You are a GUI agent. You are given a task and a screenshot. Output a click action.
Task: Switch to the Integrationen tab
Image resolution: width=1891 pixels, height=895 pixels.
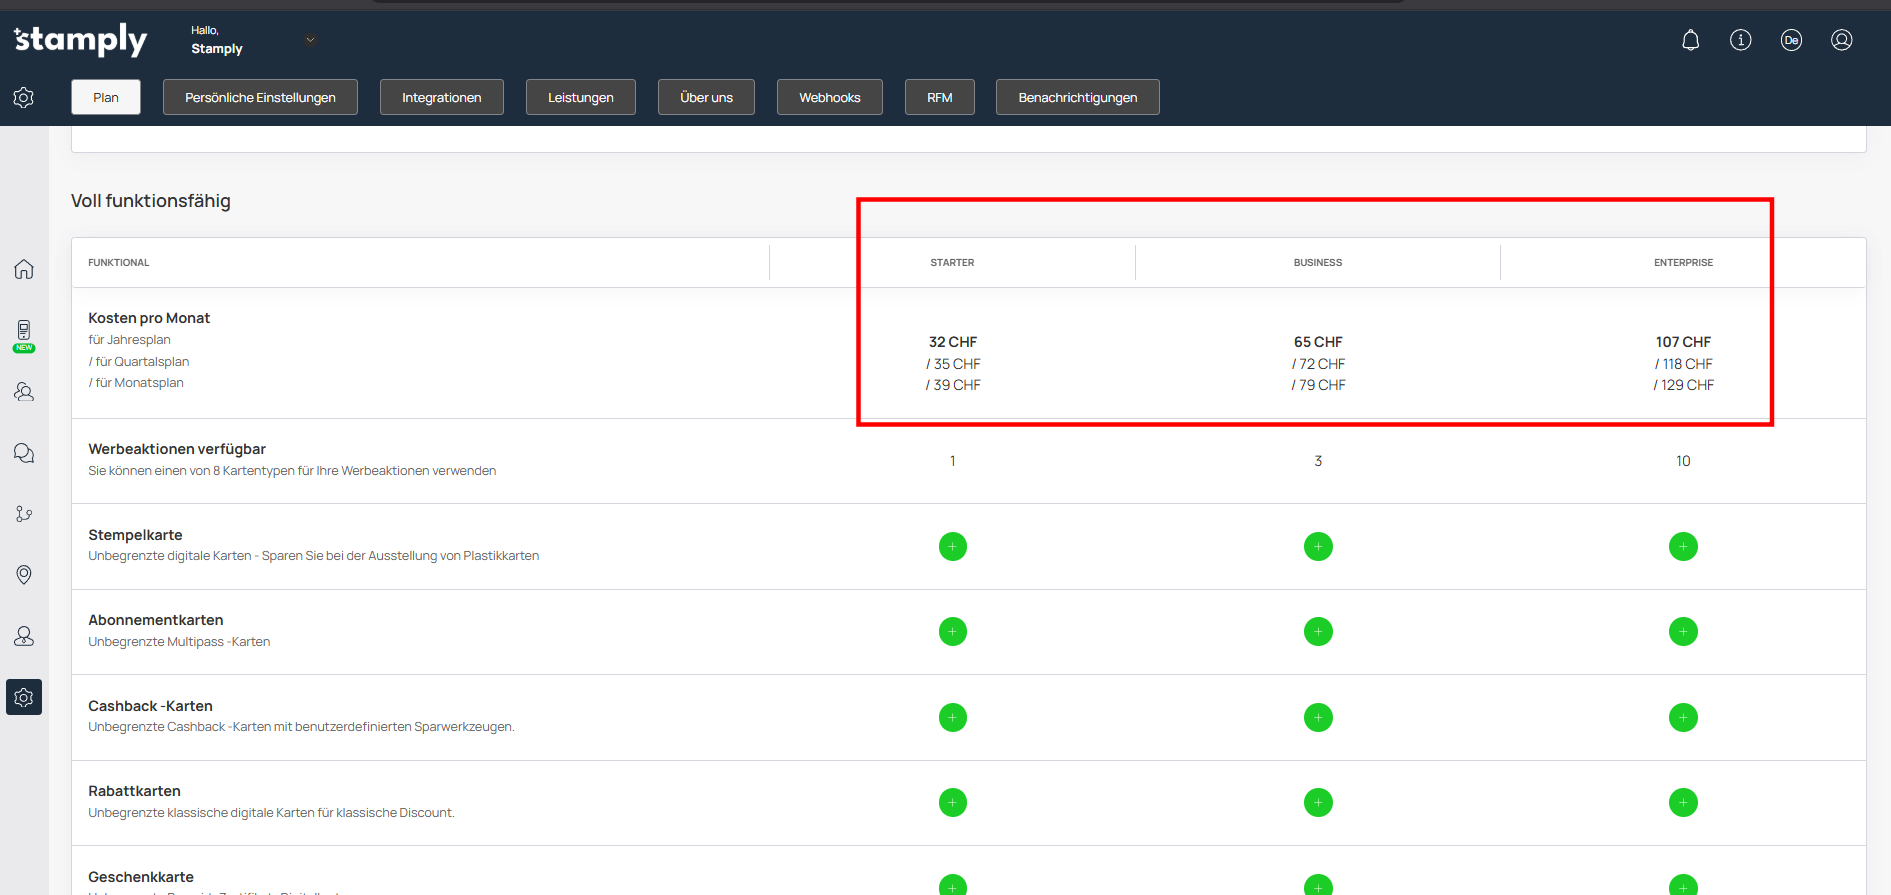[x=441, y=97]
